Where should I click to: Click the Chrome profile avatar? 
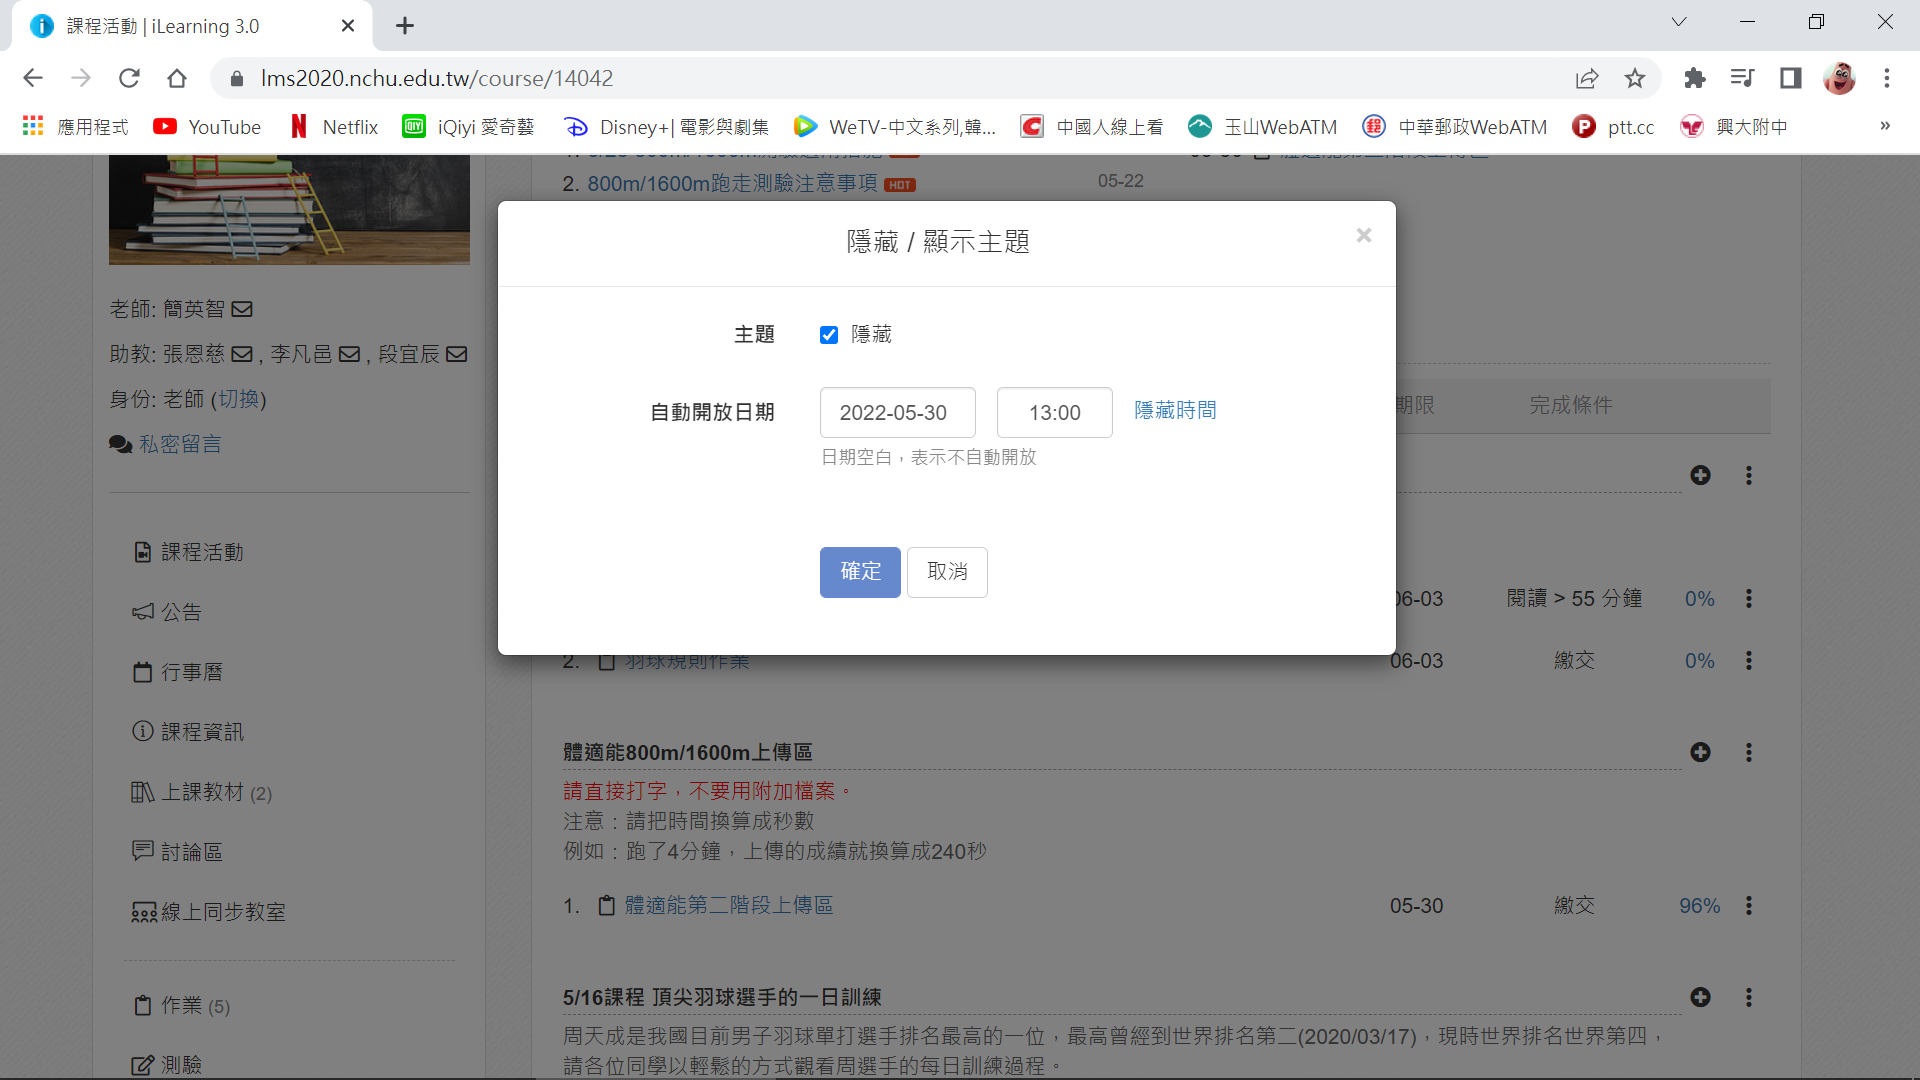point(1839,78)
